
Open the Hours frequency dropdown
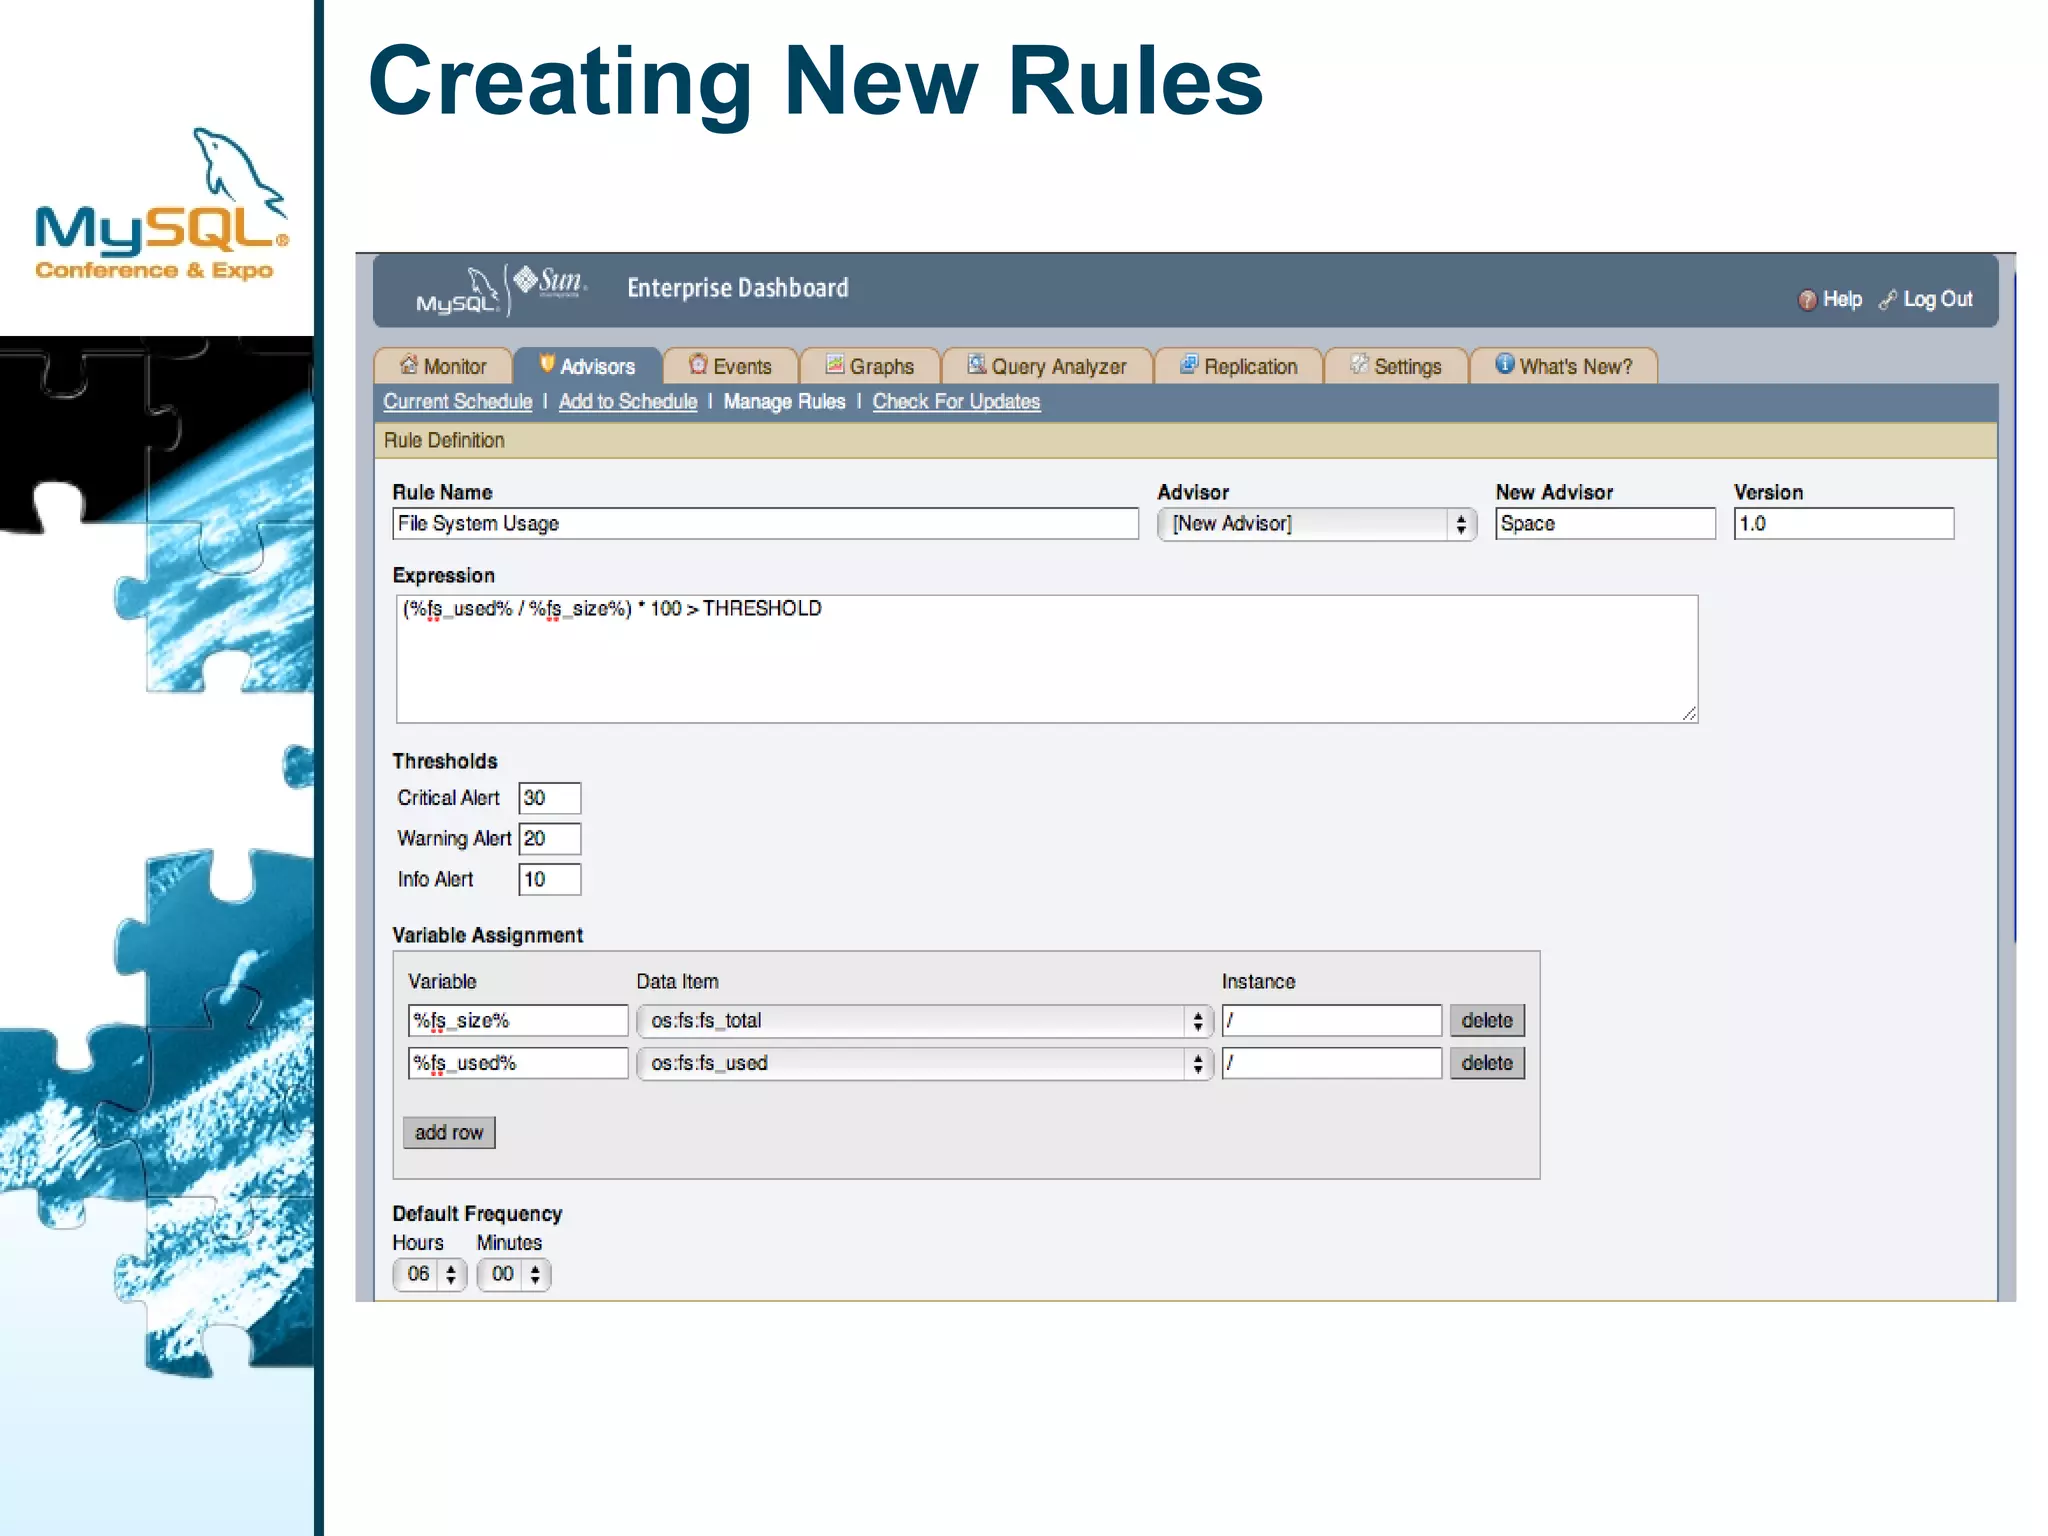[430, 1274]
